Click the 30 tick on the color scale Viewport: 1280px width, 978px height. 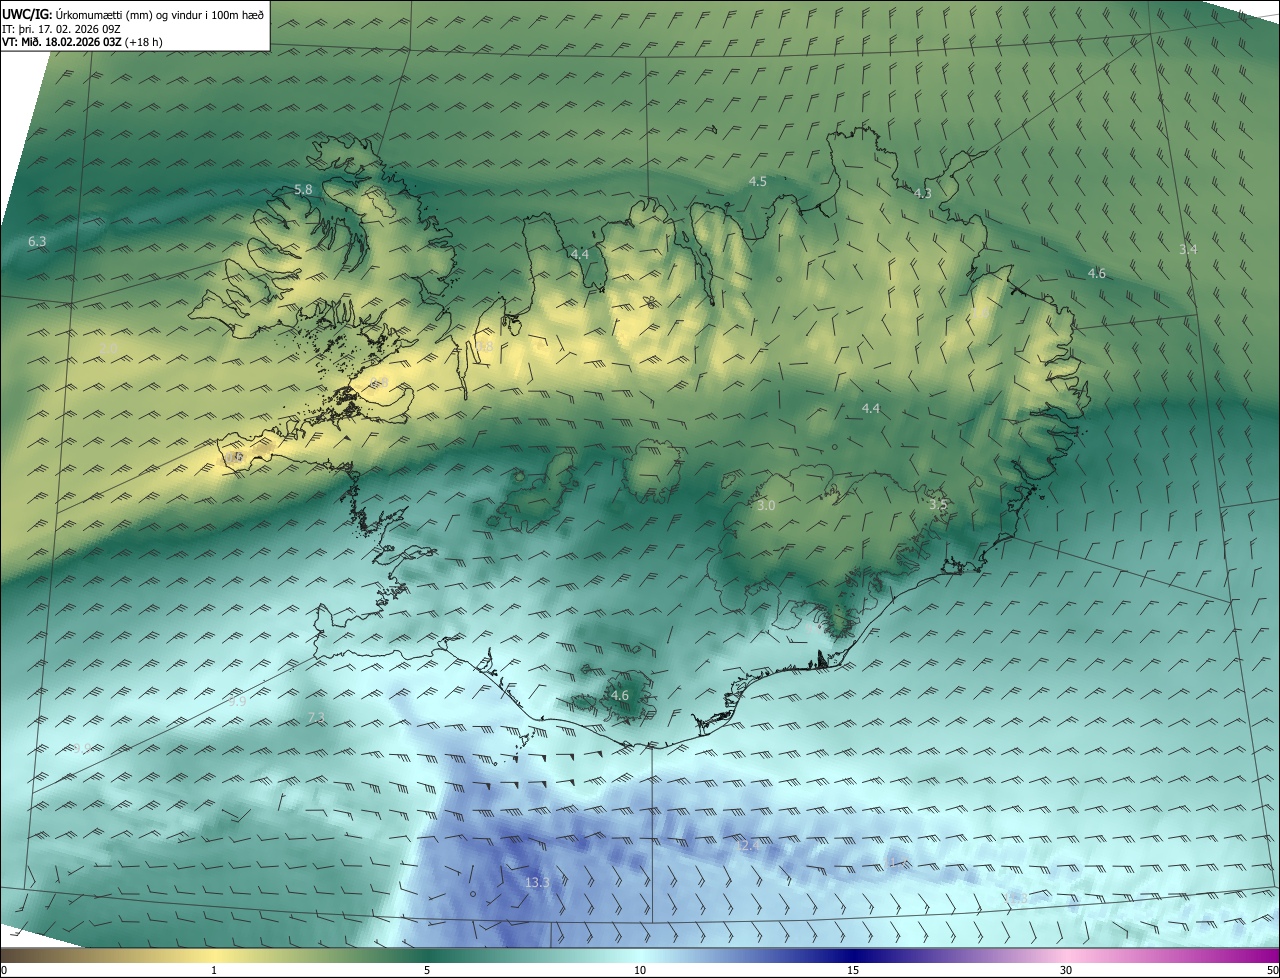(1066, 970)
